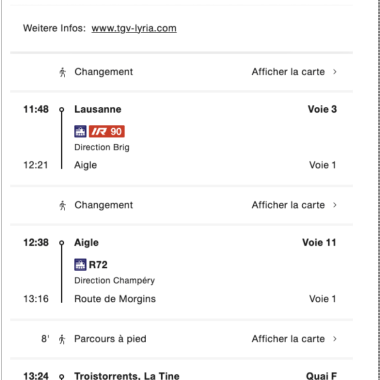Expand map chevron in Aigle Changement row
This screenshot has width=380, height=380.
335,205
